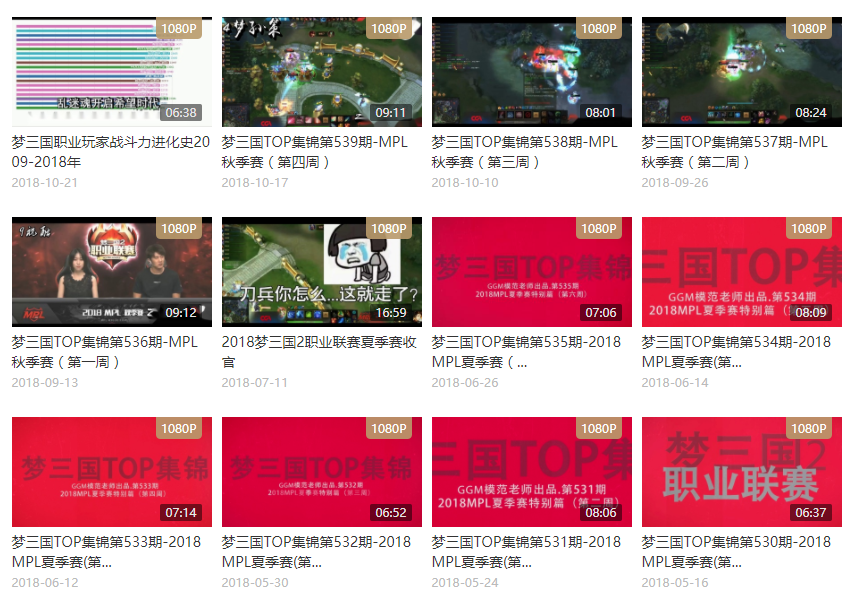The width and height of the screenshot is (848, 602).
Task: Click the 1080P badge on the 第539期 video
Action: [389, 29]
